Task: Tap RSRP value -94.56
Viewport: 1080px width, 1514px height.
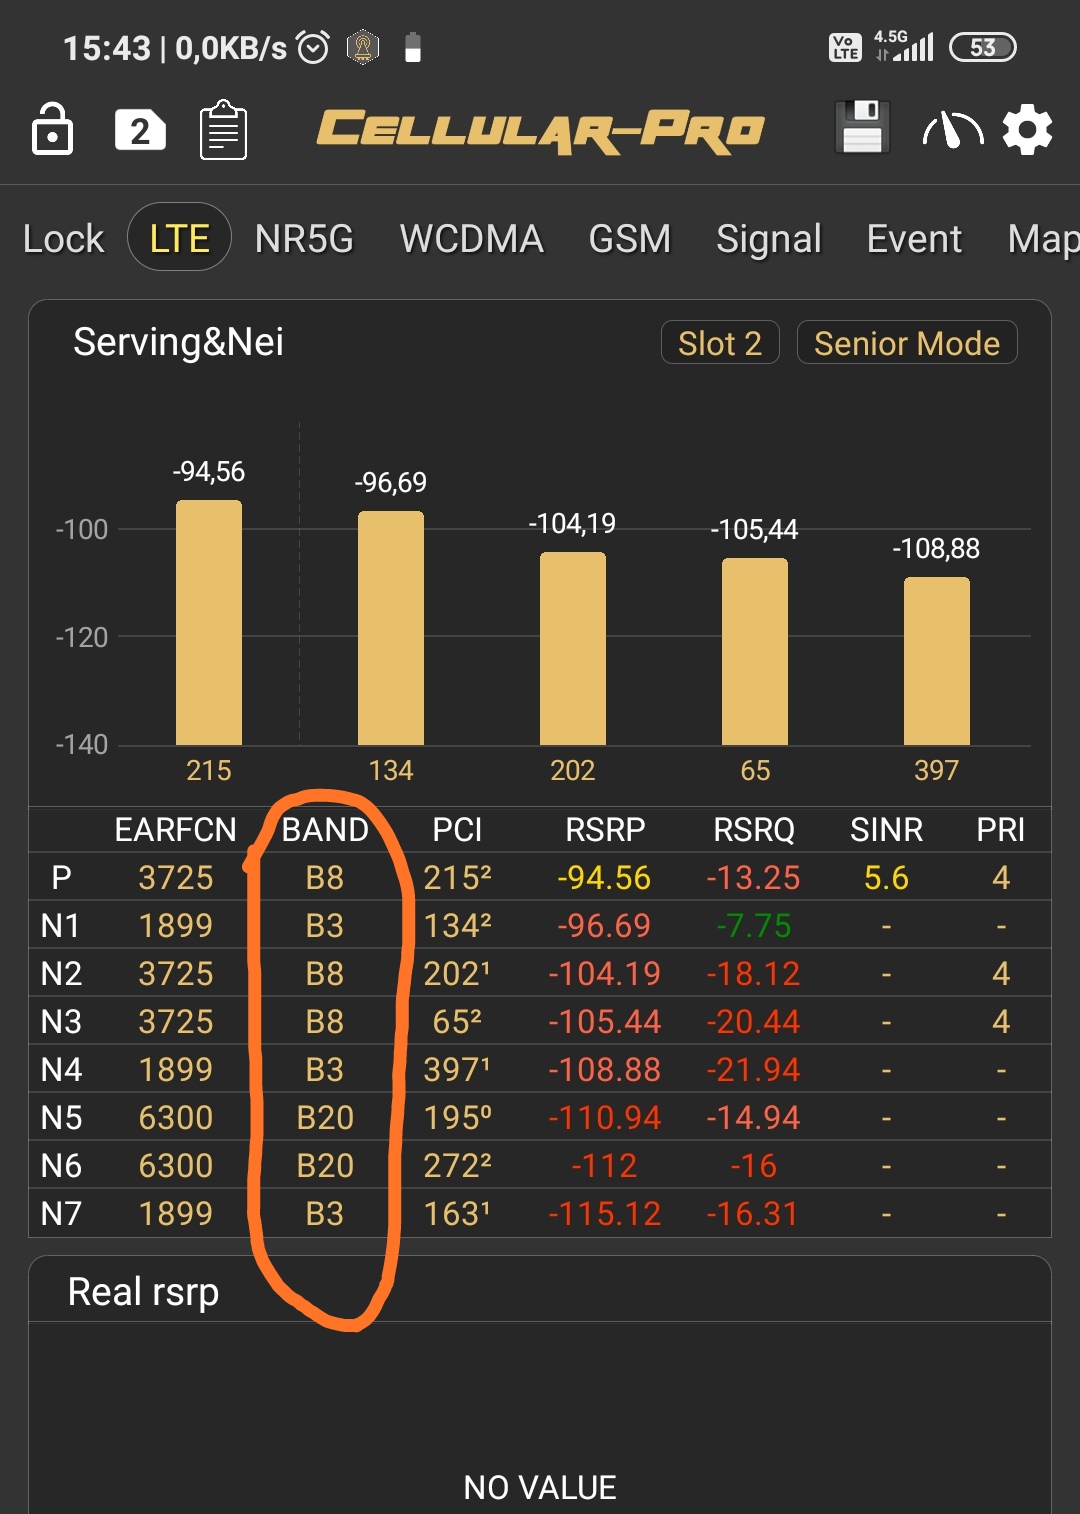Action: [x=604, y=878]
